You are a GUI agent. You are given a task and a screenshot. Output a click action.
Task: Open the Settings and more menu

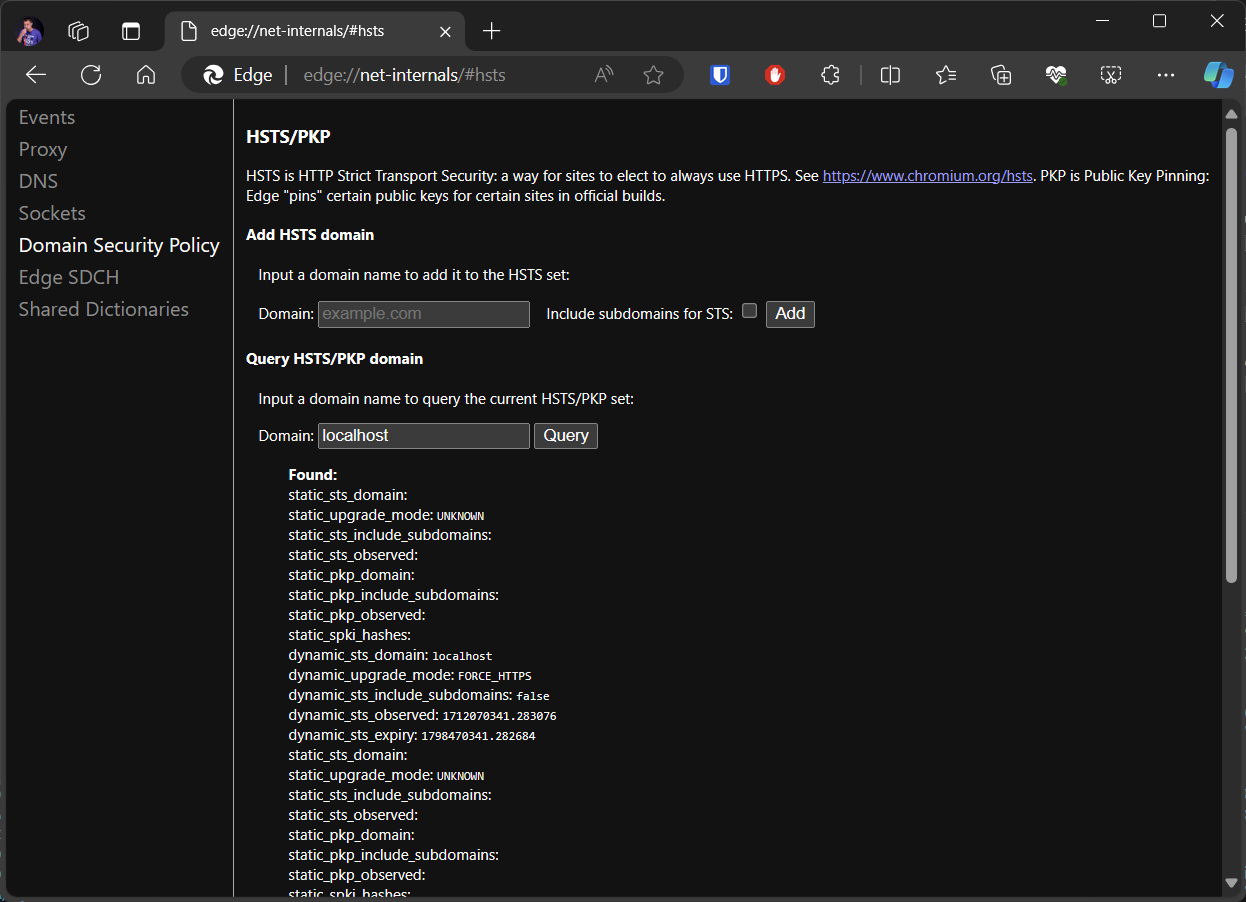point(1165,74)
